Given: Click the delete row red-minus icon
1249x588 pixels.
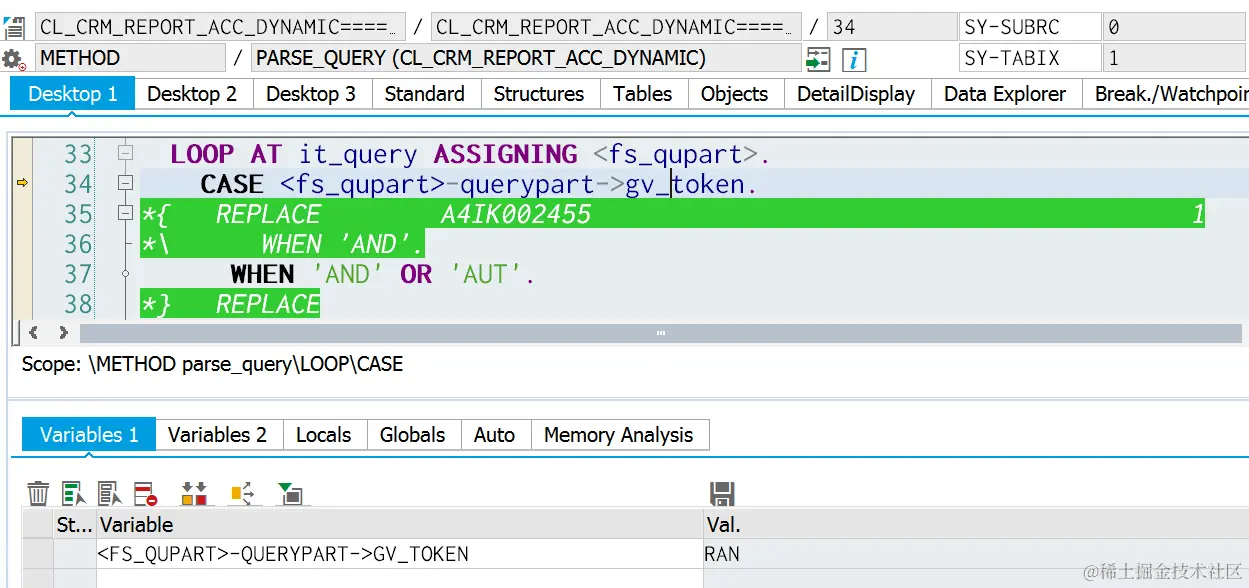Looking at the screenshot, I should pyautogui.click(x=146, y=493).
